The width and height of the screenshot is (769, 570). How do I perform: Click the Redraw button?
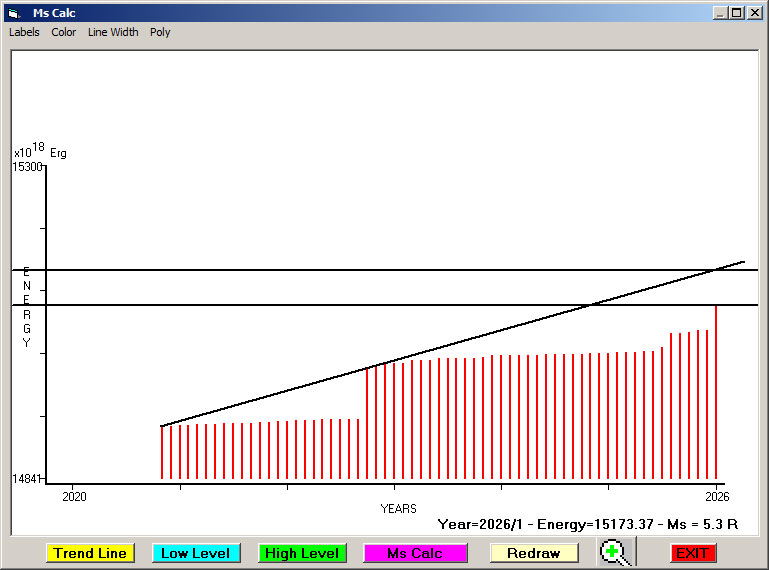click(x=533, y=553)
